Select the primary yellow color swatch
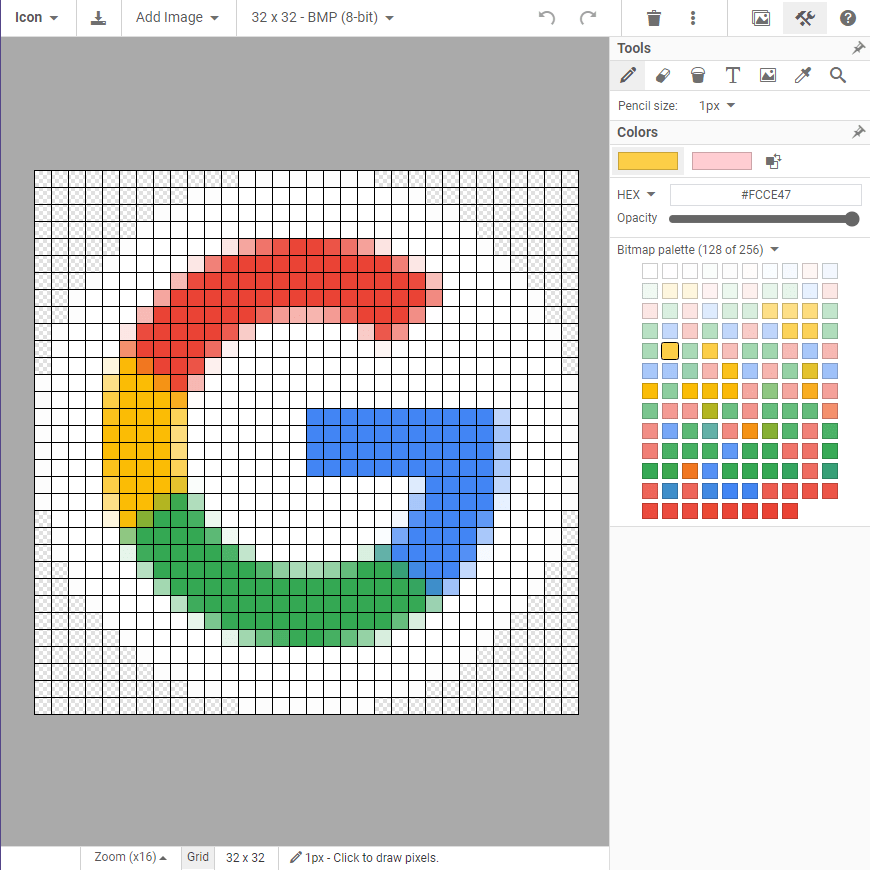This screenshot has width=870, height=870. 648,161
